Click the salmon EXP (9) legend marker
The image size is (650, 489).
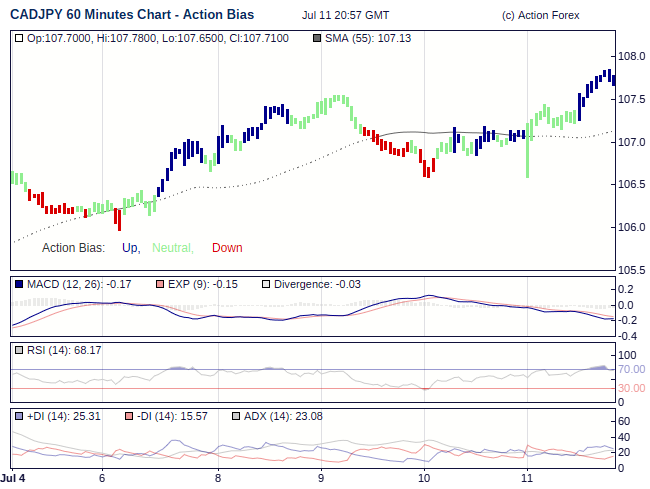(161, 285)
